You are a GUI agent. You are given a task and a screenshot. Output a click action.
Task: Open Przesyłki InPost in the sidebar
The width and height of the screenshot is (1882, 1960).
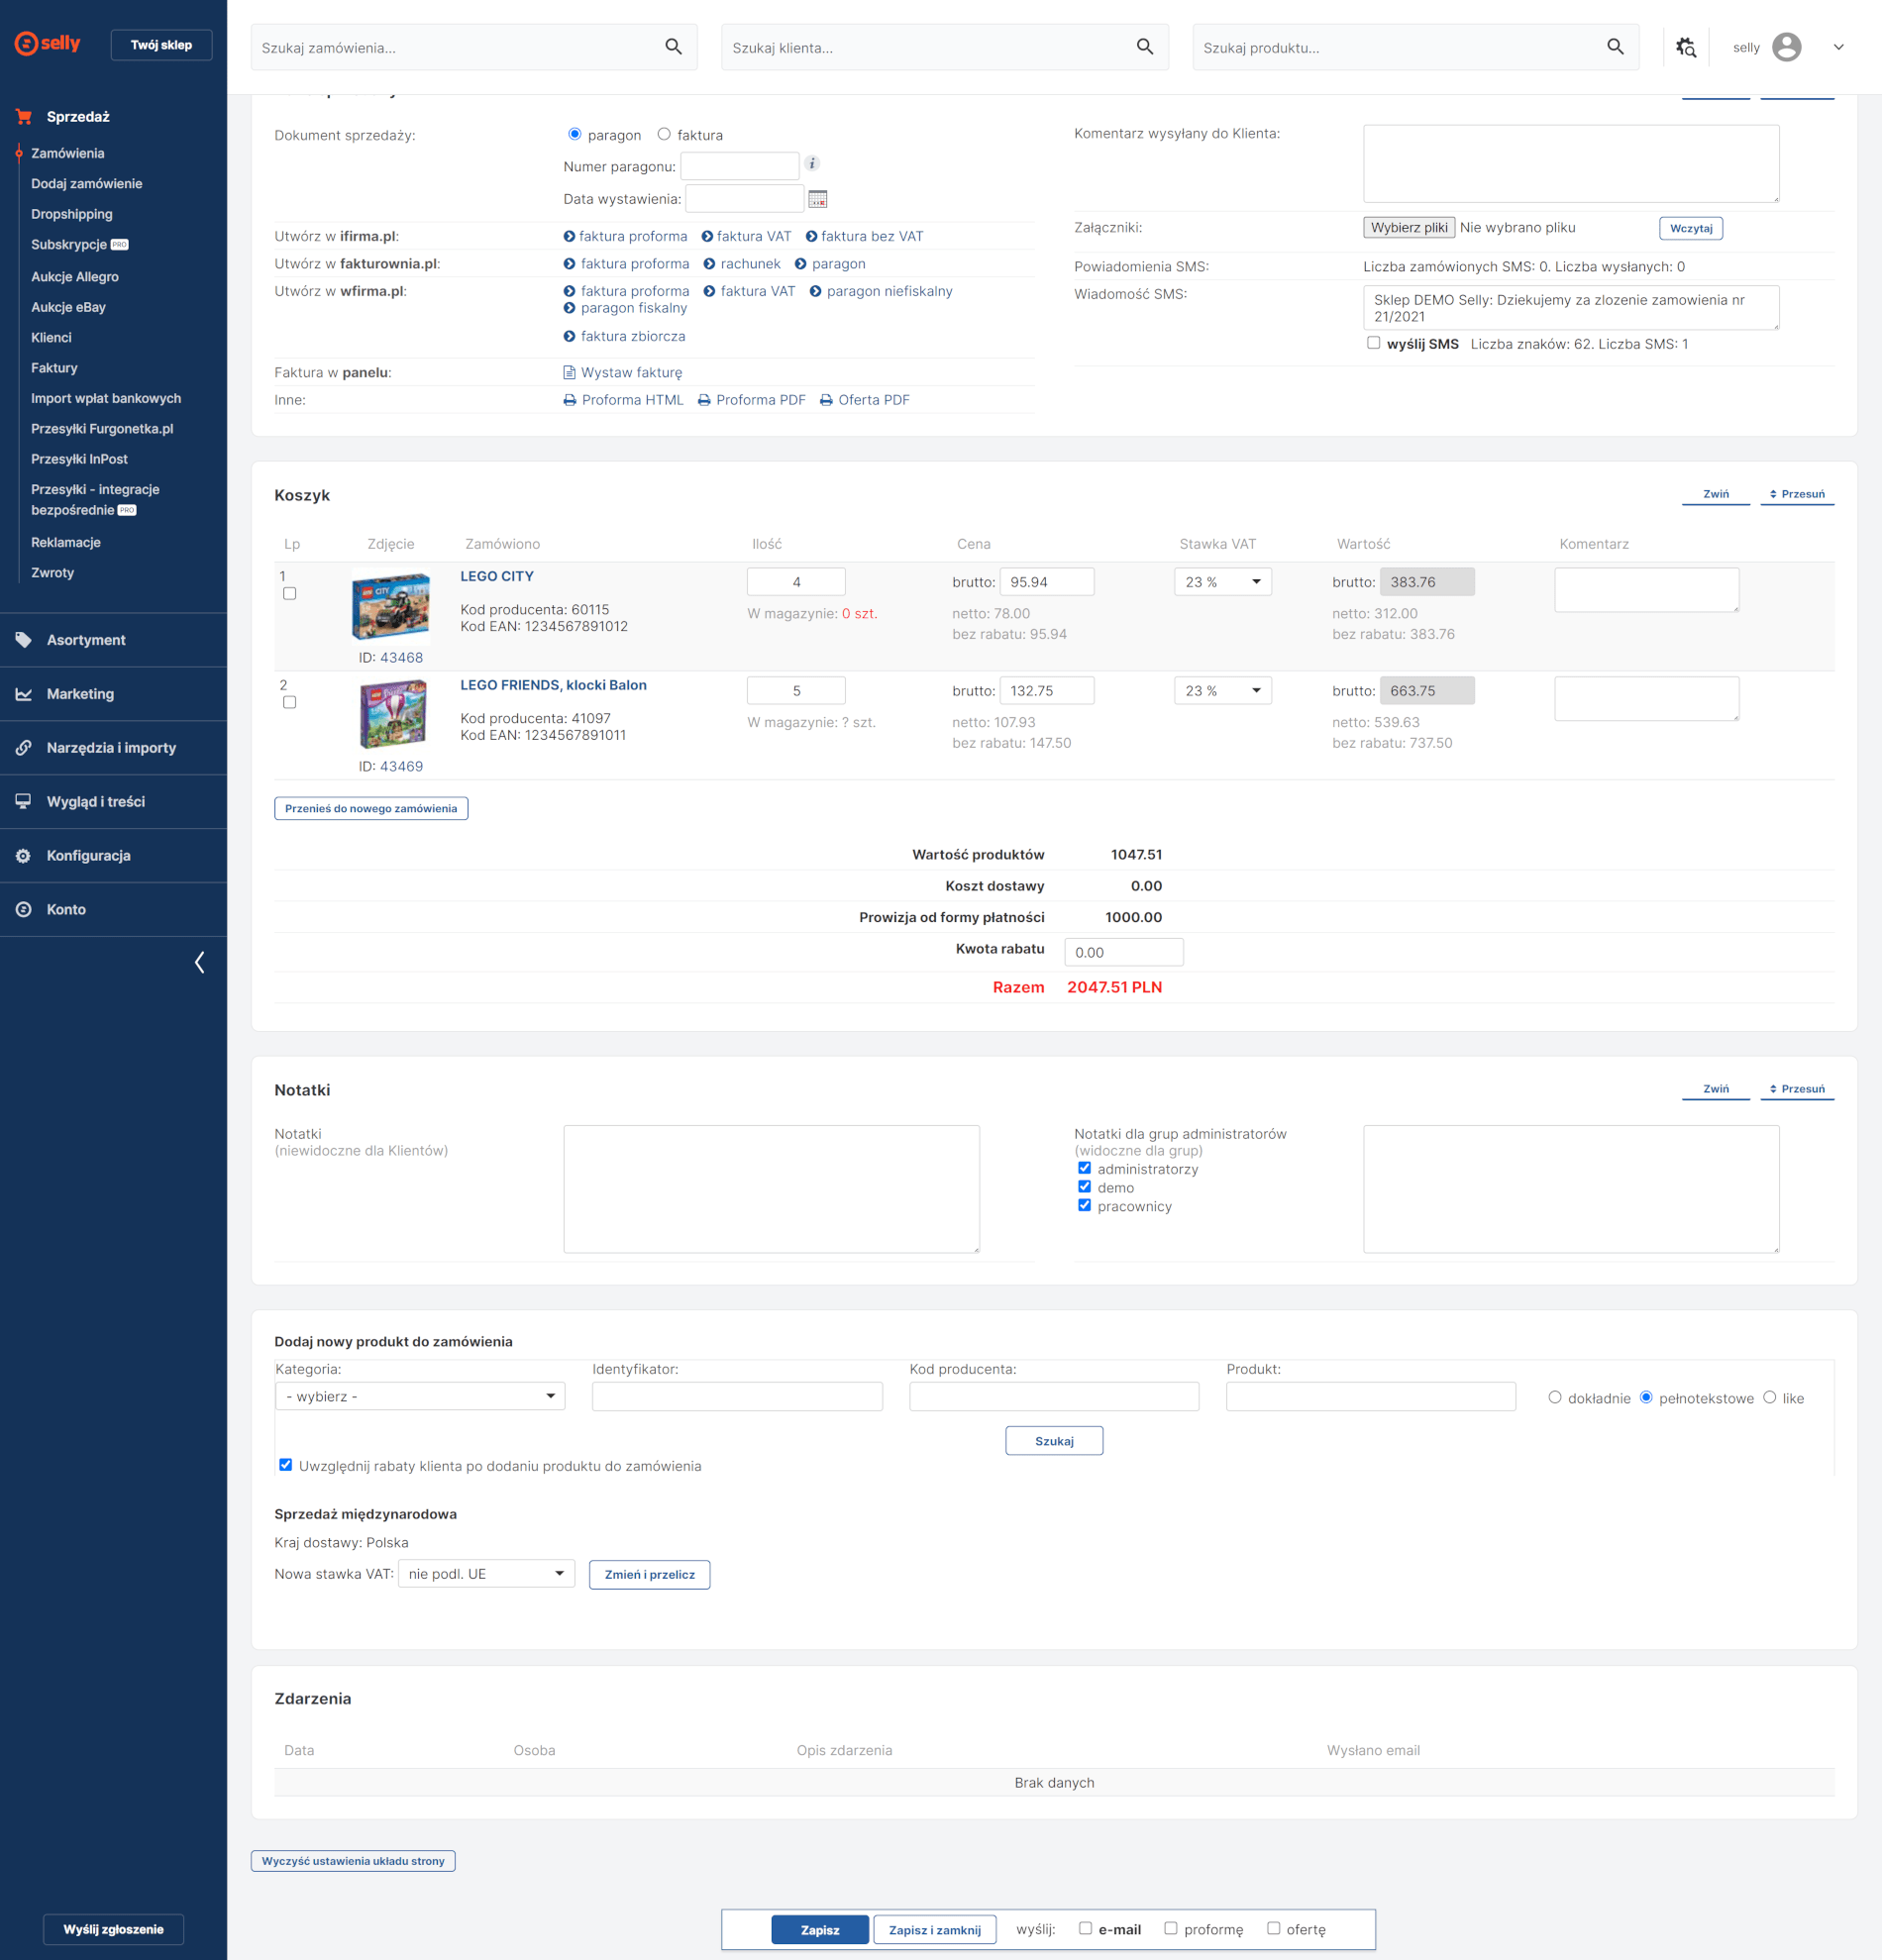pos(80,459)
